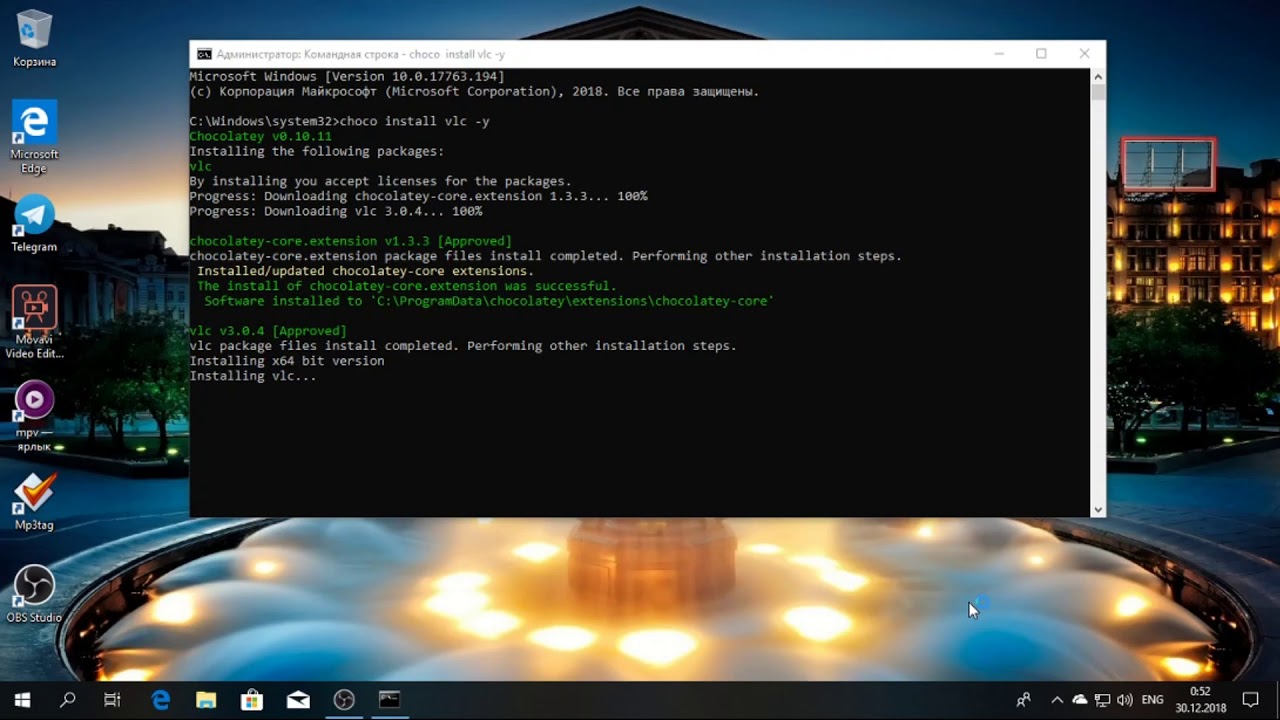The width and height of the screenshot is (1280, 720).
Task: Close the Command Prompt window
Action: 1084,54
